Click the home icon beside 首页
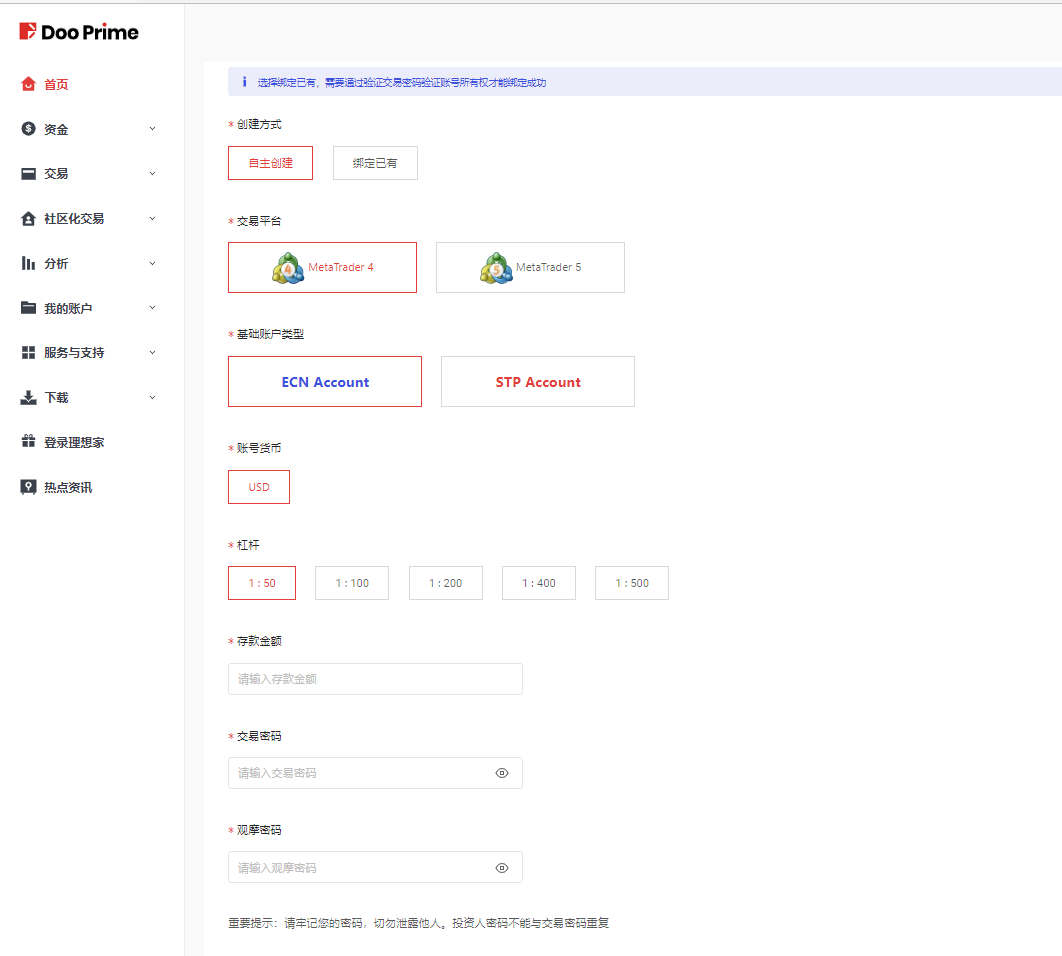Image resolution: width=1062 pixels, height=956 pixels. coord(28,84)
